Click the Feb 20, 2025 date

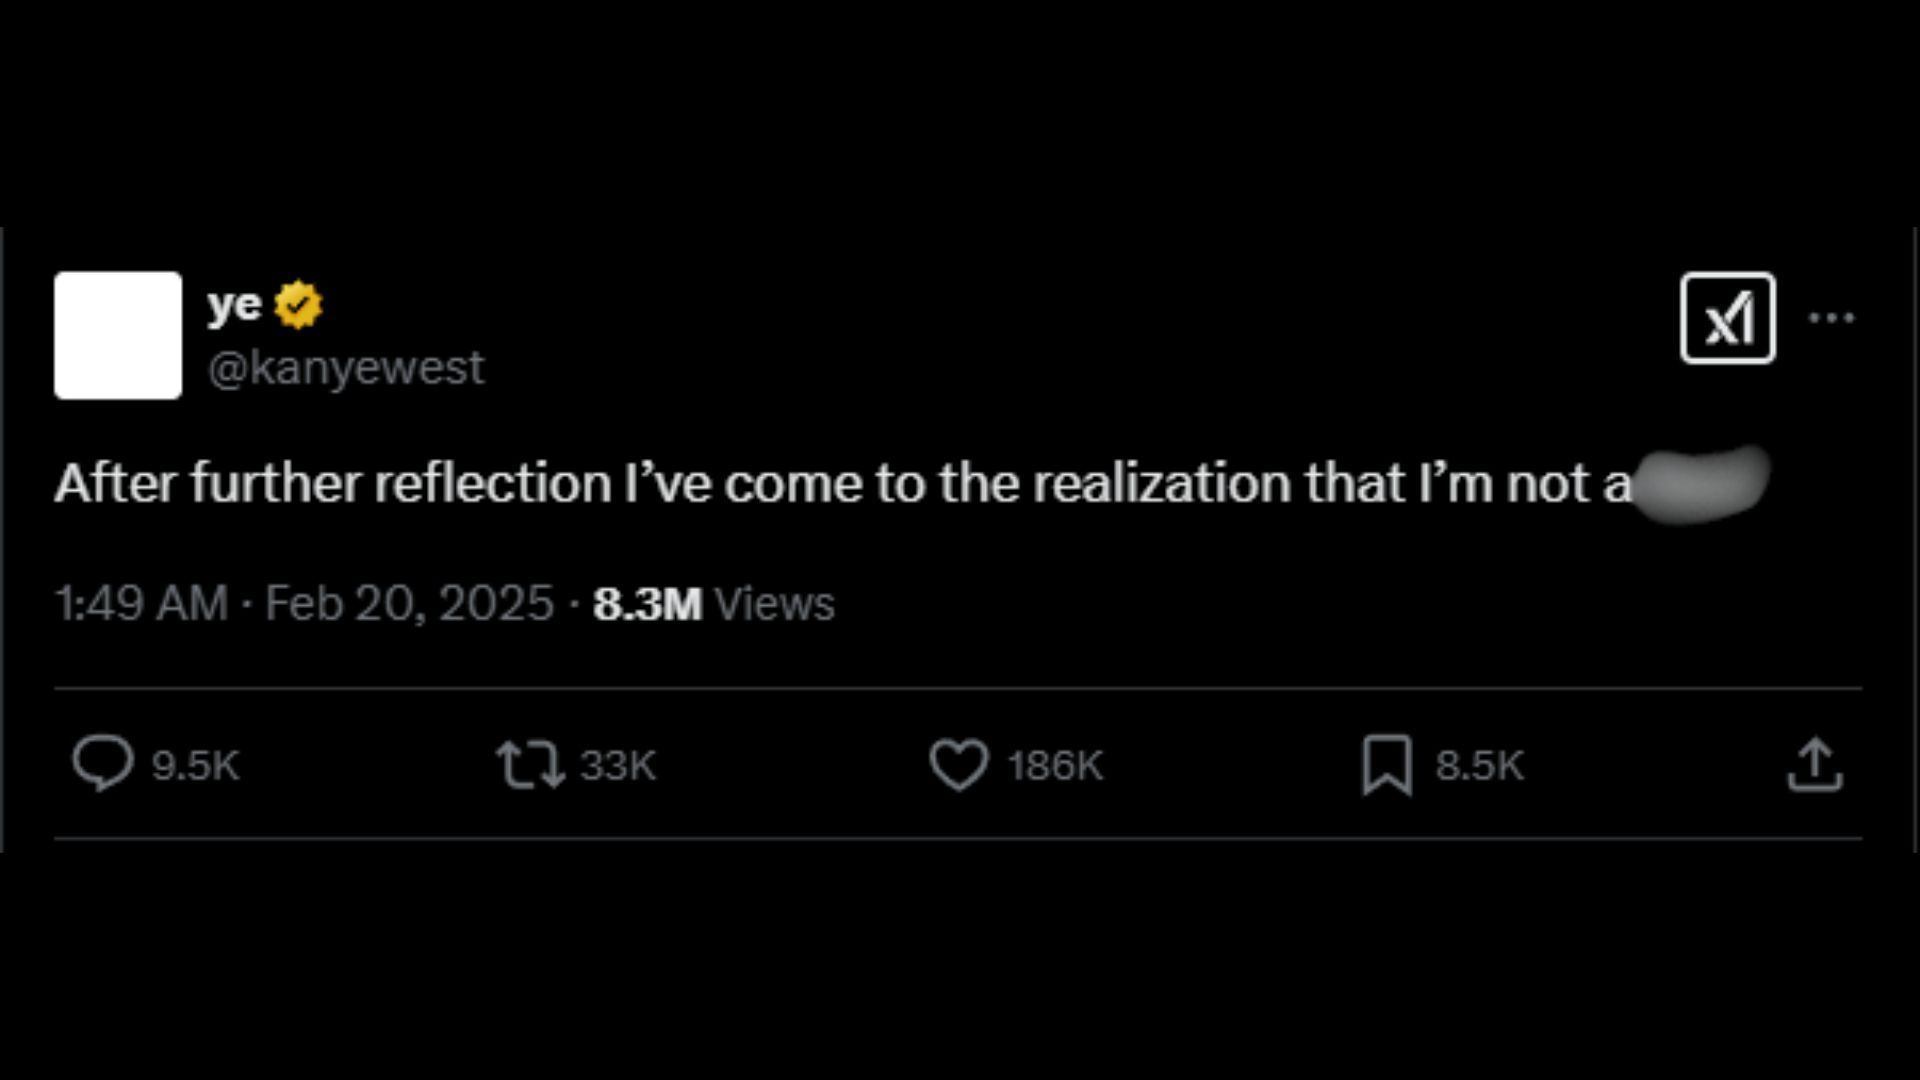pos(409,603)
